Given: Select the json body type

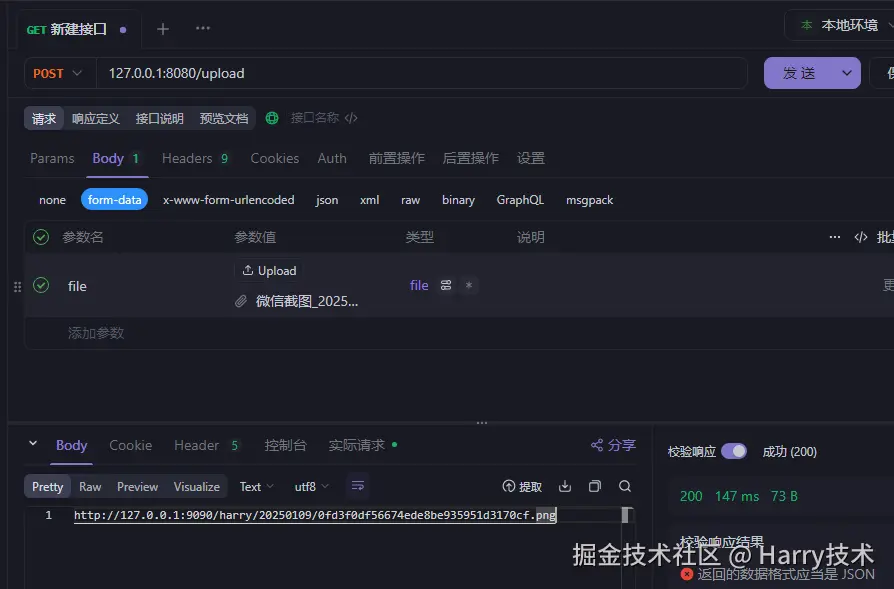Looking at the screenshot, I should coord(327,200).
